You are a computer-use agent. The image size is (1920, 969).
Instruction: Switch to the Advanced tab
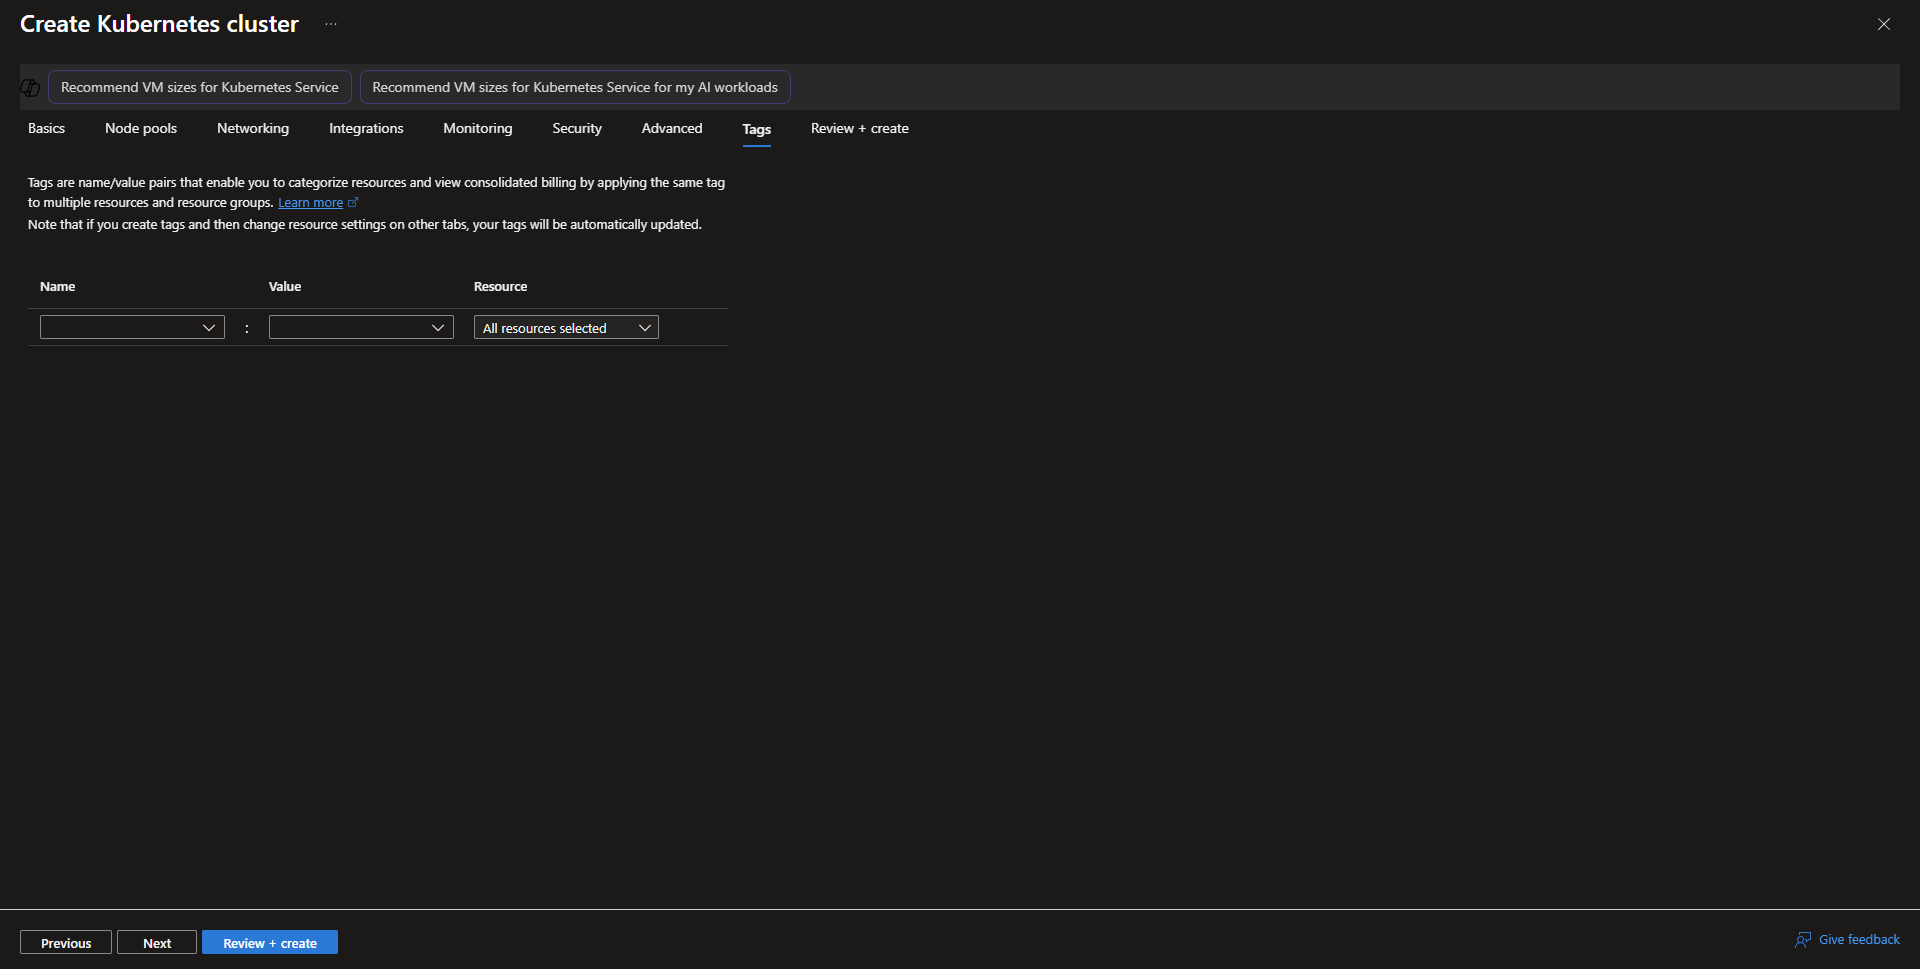point(672,129)
